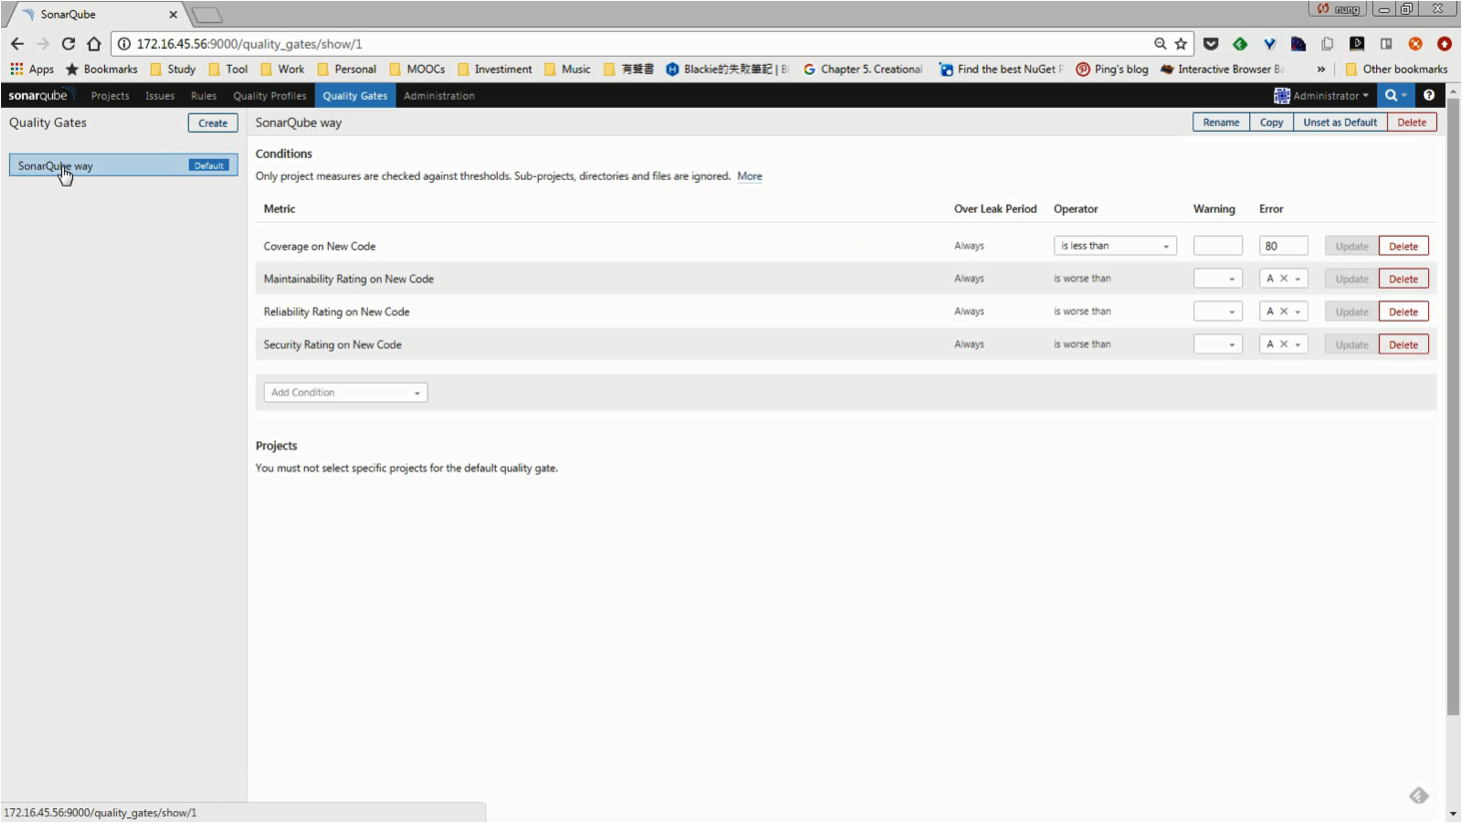Open the Pocket extension icon
The width and height of the screenshot is (1462, 823).
pyautogui.click(x=1211, y=44)
